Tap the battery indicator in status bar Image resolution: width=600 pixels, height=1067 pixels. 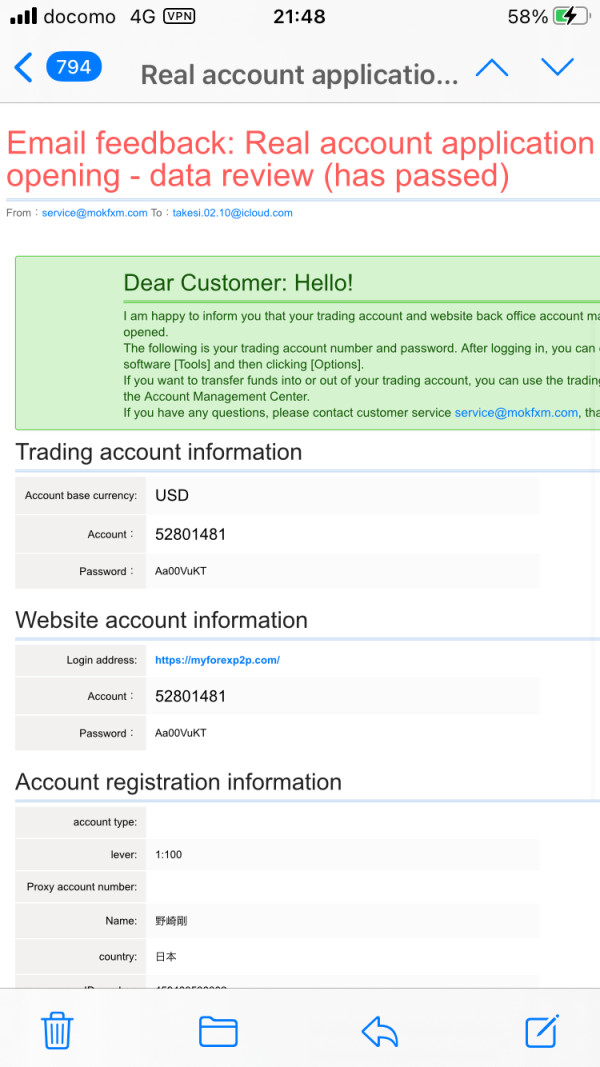[570, 16]
